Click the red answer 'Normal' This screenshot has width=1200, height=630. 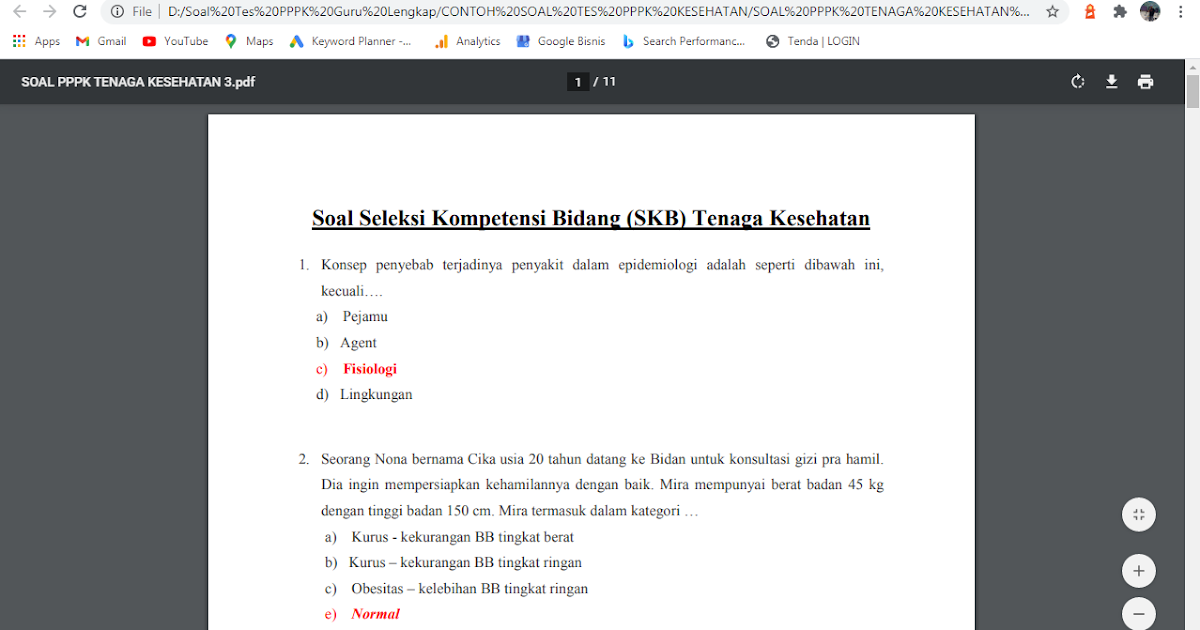(375, 614)
